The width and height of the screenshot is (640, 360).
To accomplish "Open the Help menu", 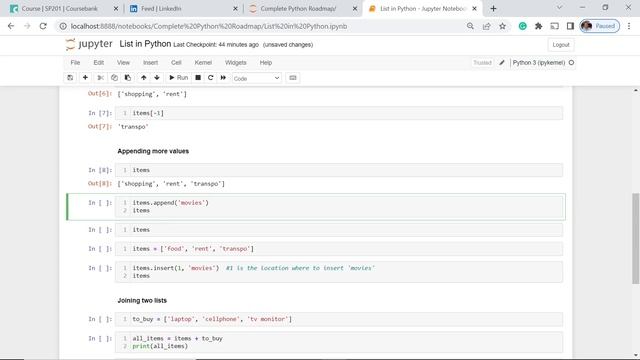I will coord(266,62).
